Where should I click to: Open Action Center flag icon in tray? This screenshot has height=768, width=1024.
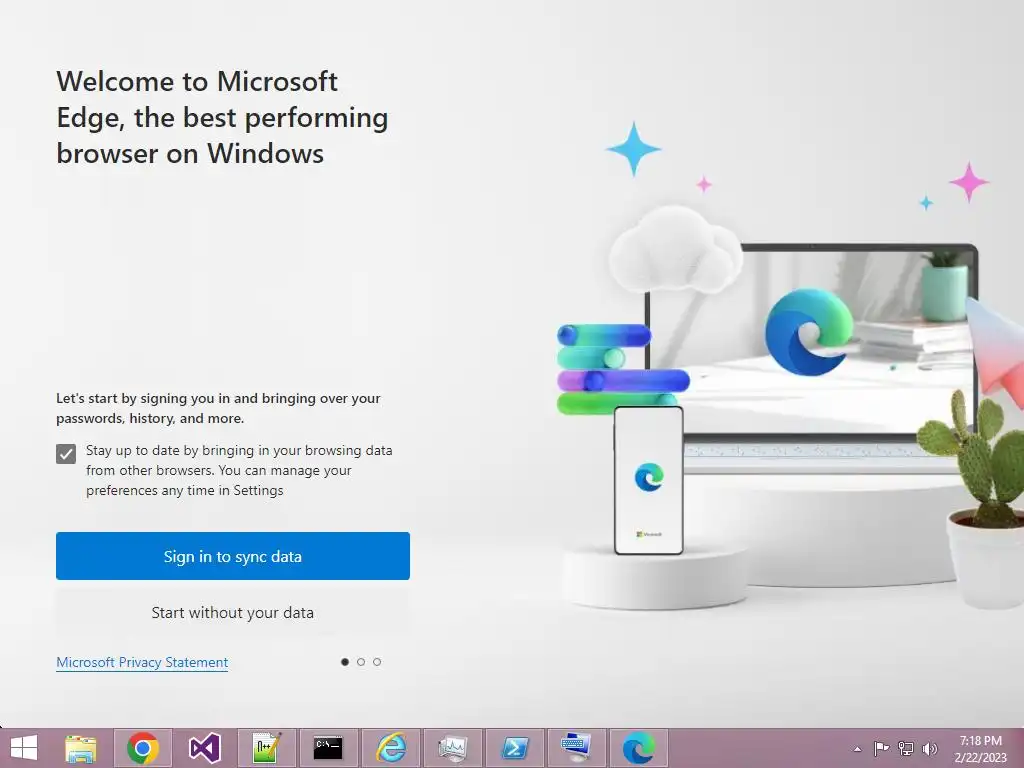pyautogui.click(x=882, y=748)
